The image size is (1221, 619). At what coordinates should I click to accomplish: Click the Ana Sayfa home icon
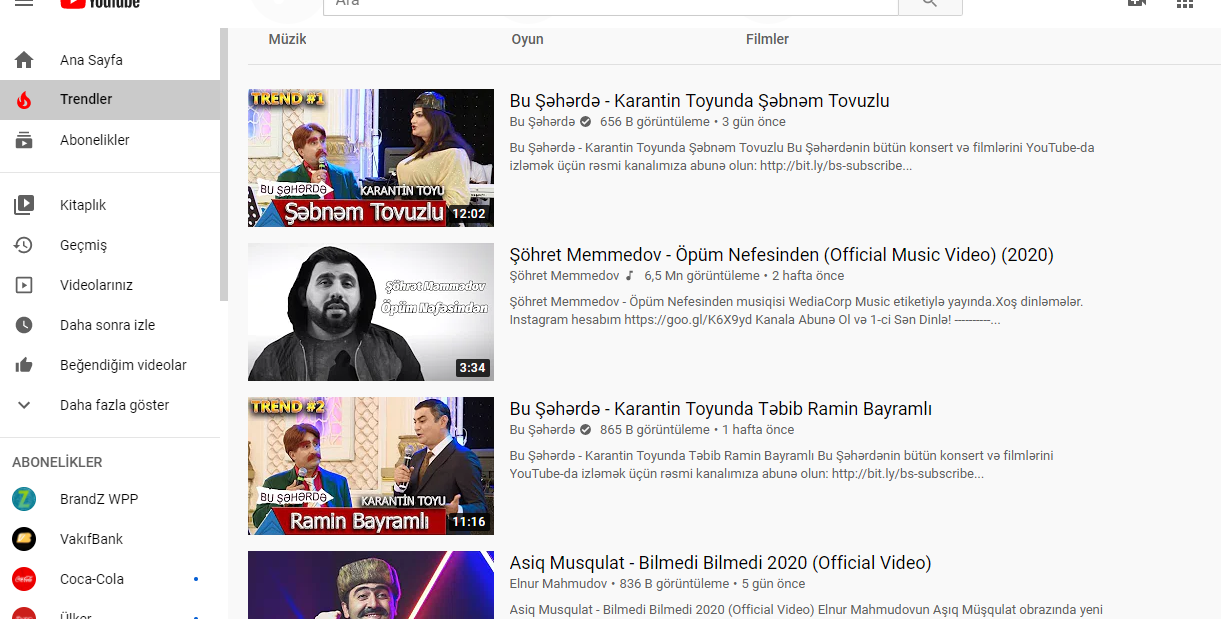[x=24, y=60]
